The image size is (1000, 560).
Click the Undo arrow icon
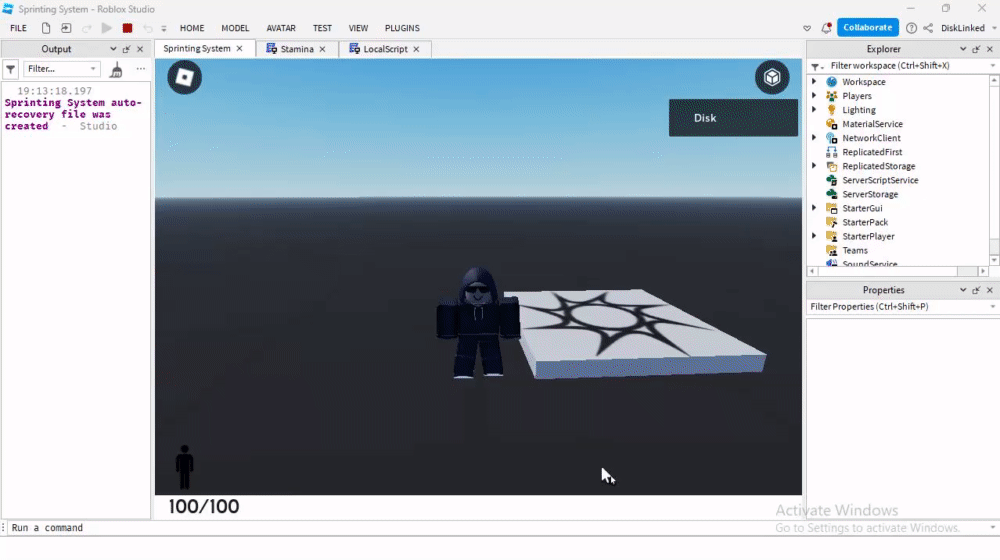coord(148,28)
